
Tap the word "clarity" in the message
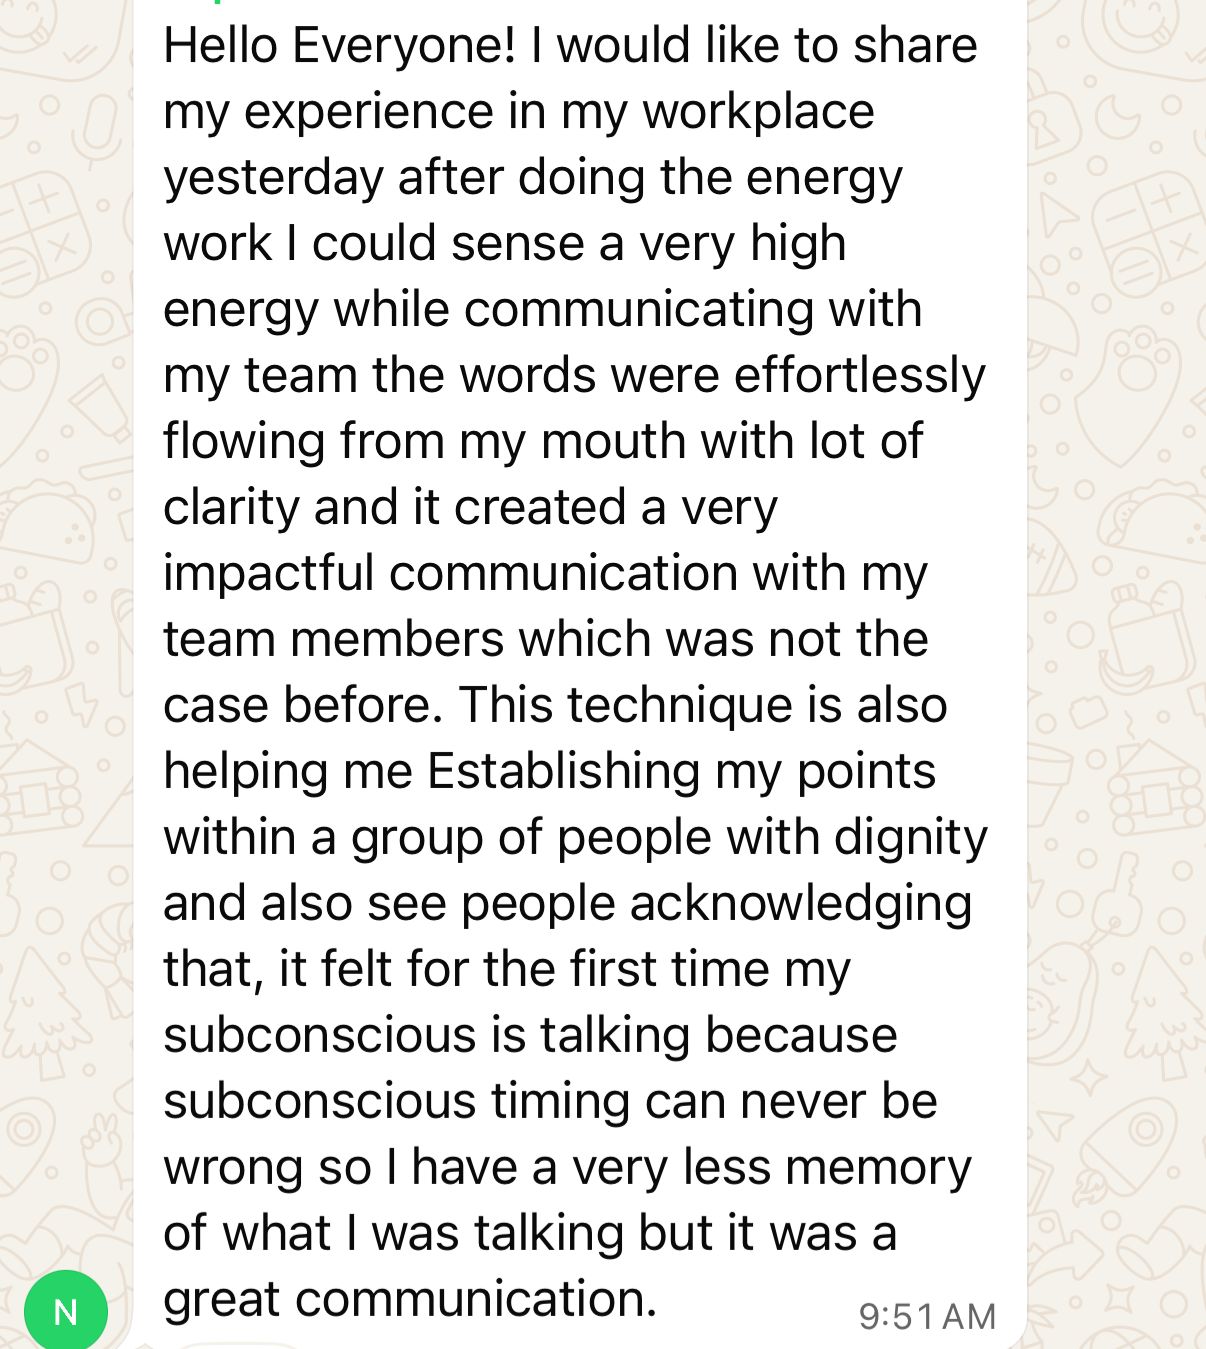(x=231, y=507)
